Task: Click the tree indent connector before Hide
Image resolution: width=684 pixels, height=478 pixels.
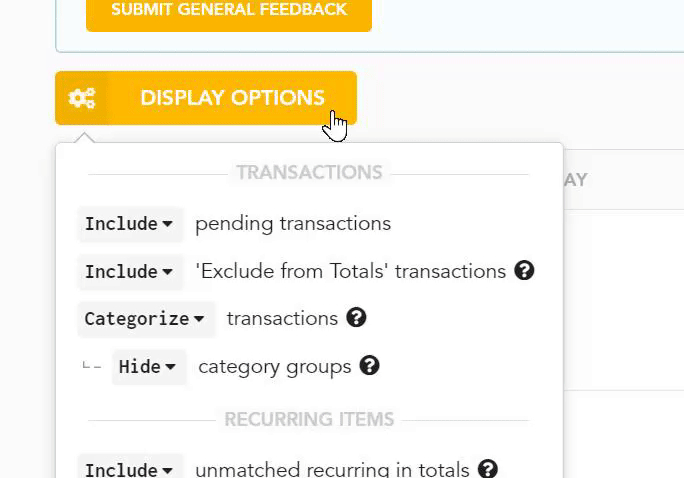Action: click(x=92, y=366)
